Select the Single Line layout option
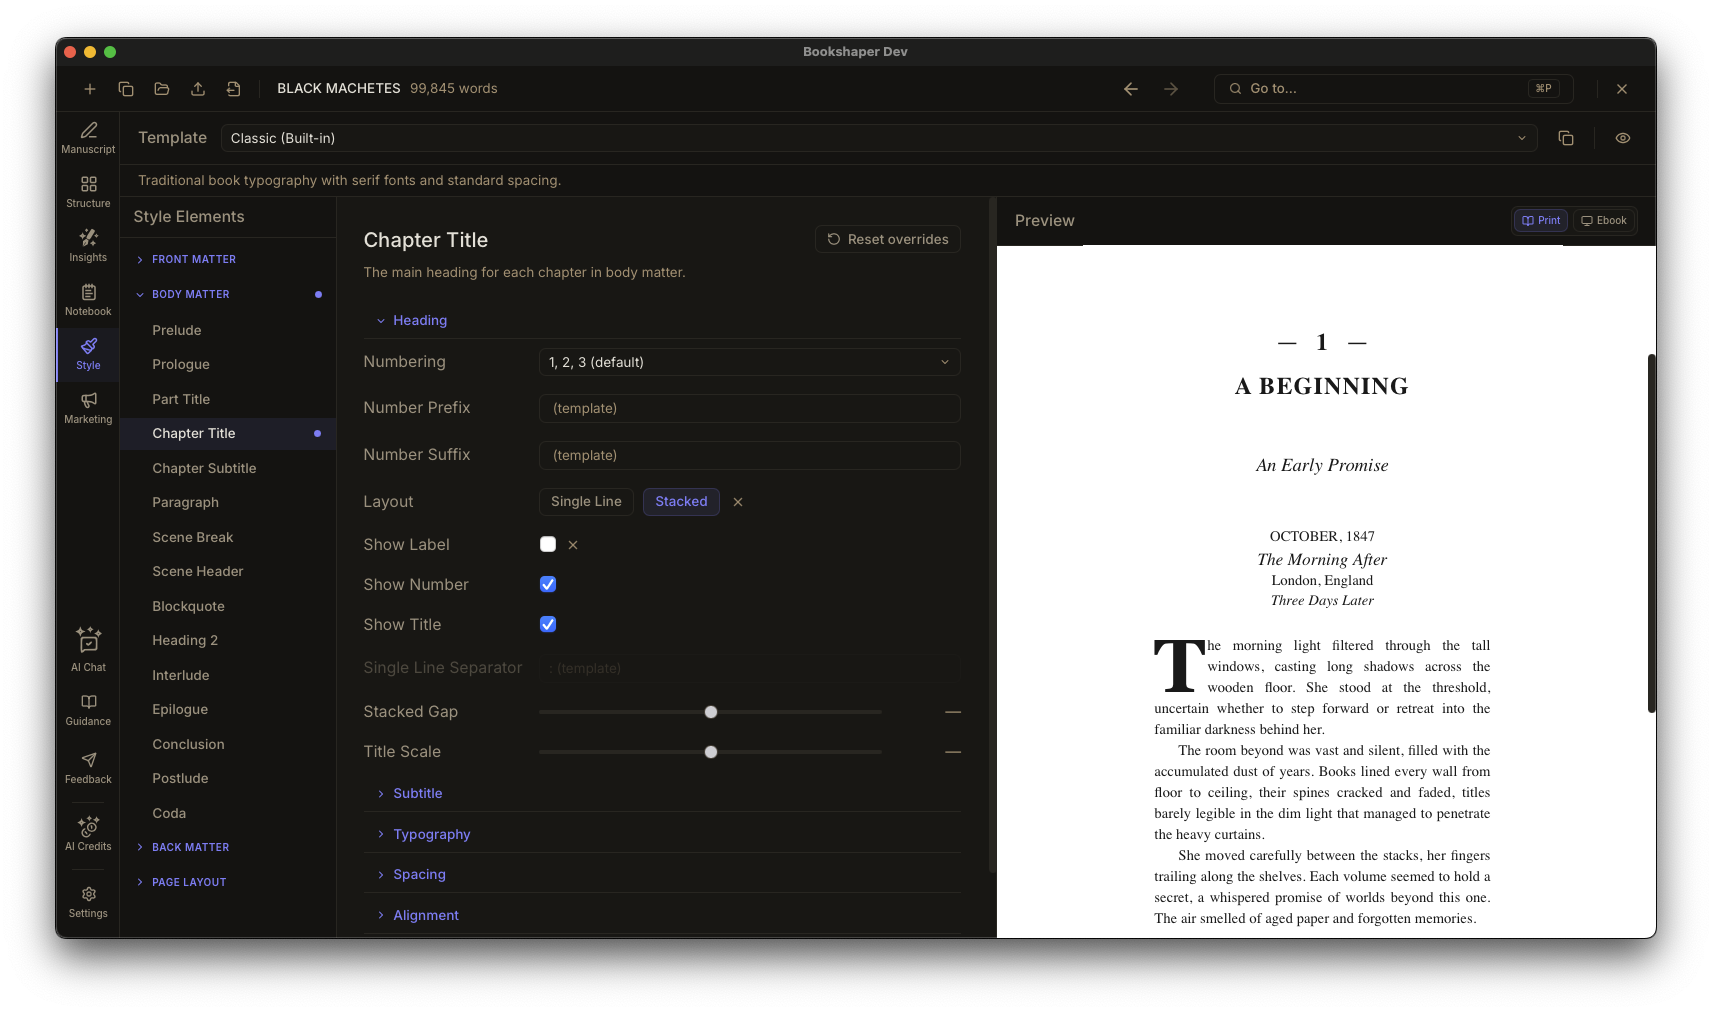The image size is (1712, 1012). click(586, 502)
